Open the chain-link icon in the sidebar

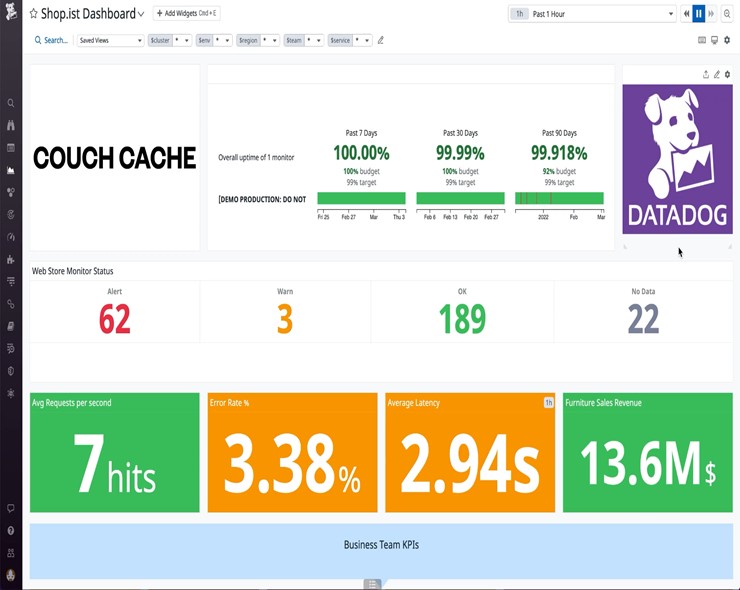point(11,304)
